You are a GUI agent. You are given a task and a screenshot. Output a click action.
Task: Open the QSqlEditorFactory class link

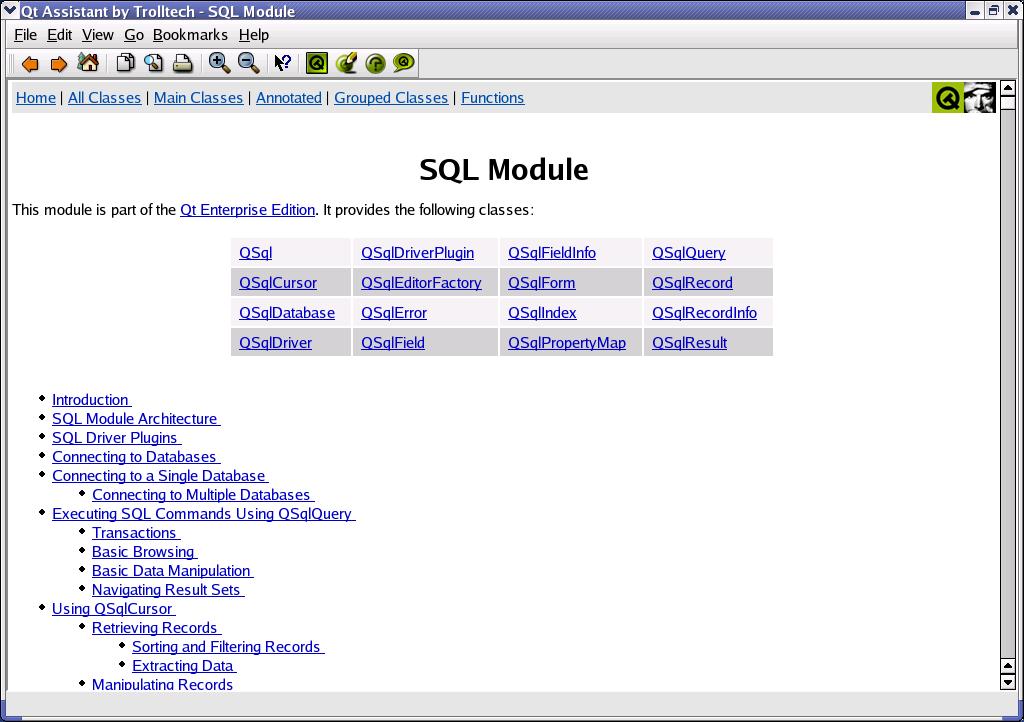pyautogui.click(x=421, y=283)
